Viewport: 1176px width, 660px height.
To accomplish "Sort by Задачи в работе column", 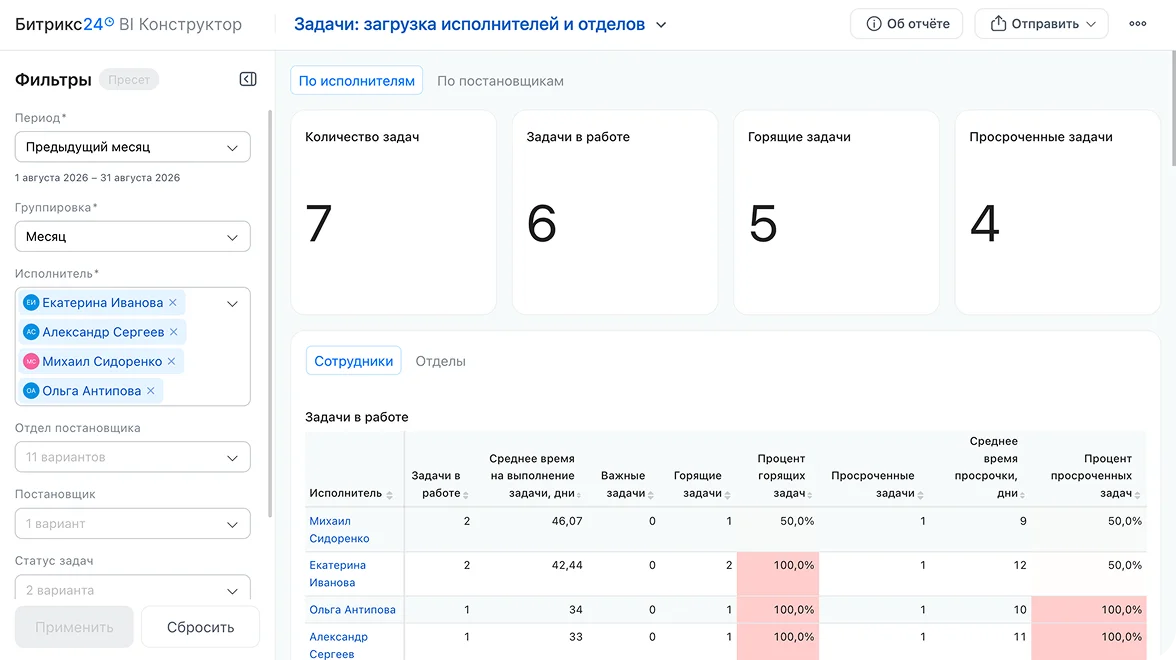I will tap(466, 495).
